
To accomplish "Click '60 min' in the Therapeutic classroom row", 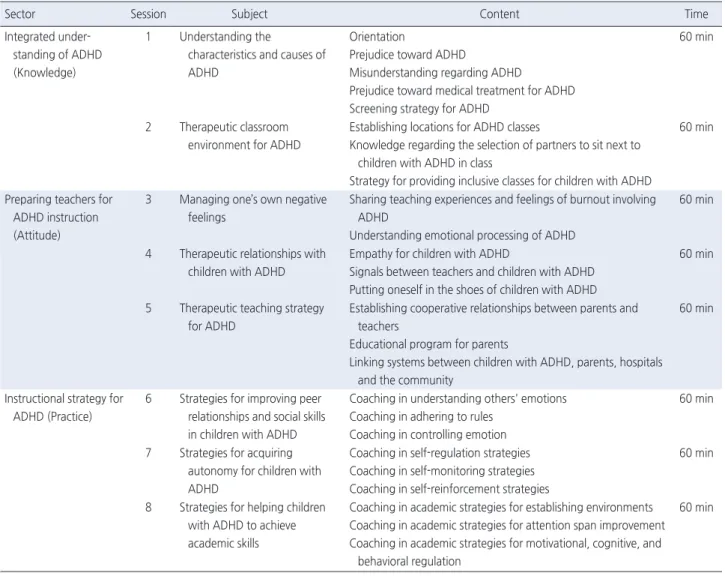I will (x=696, y=127).
